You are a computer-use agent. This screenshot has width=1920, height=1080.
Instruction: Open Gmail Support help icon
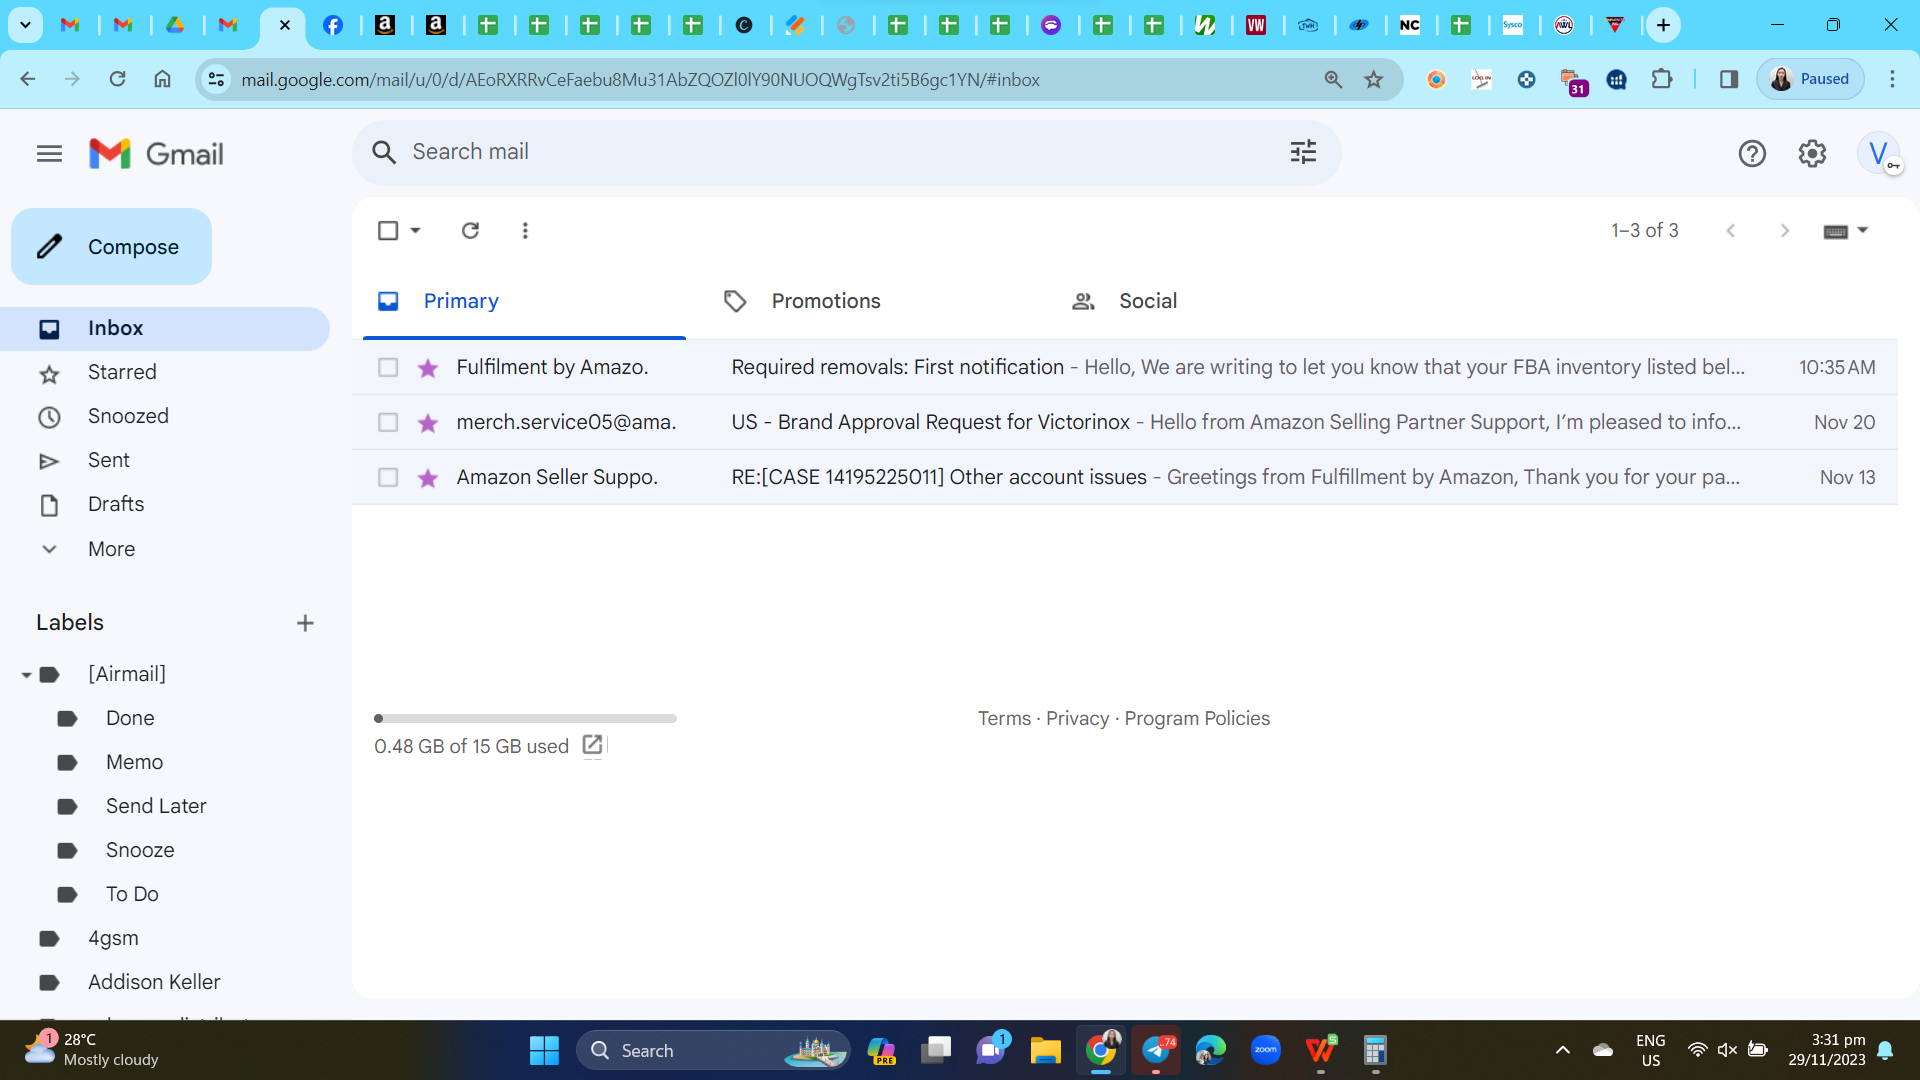click(x=1752, y=154)
